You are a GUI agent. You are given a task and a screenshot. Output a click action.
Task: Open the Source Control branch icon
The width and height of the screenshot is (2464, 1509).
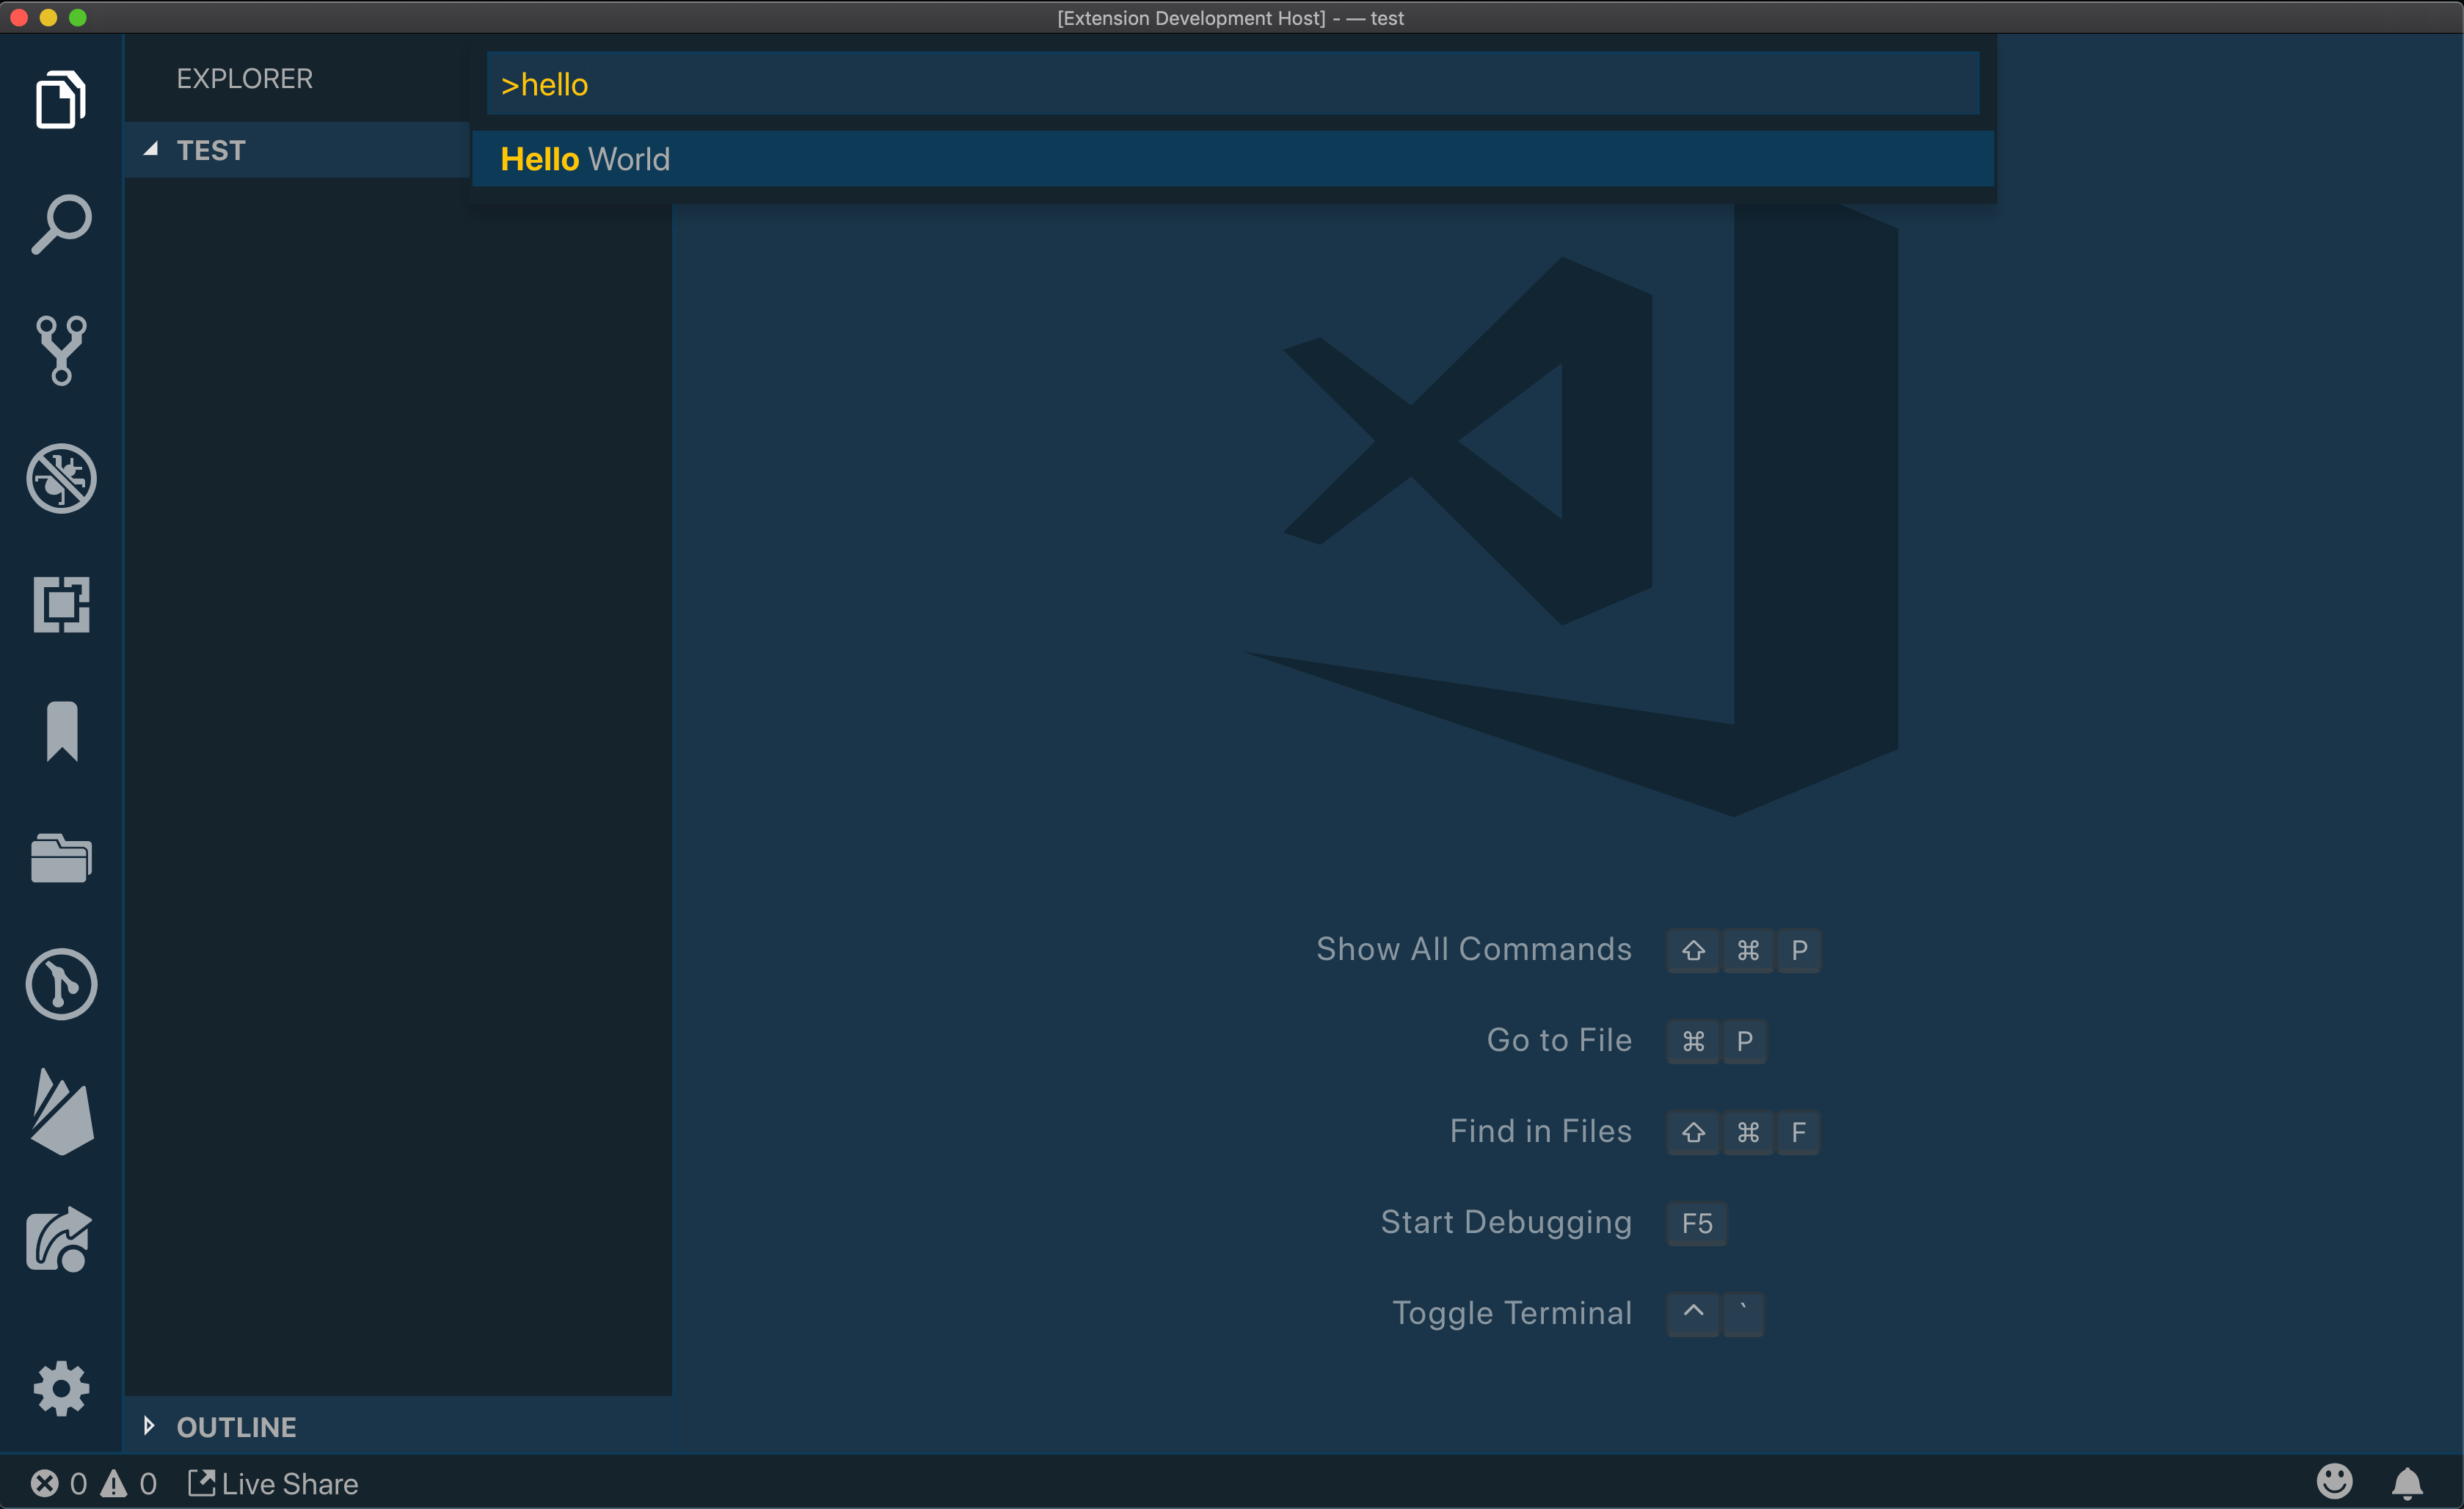[x=61, y=351]
